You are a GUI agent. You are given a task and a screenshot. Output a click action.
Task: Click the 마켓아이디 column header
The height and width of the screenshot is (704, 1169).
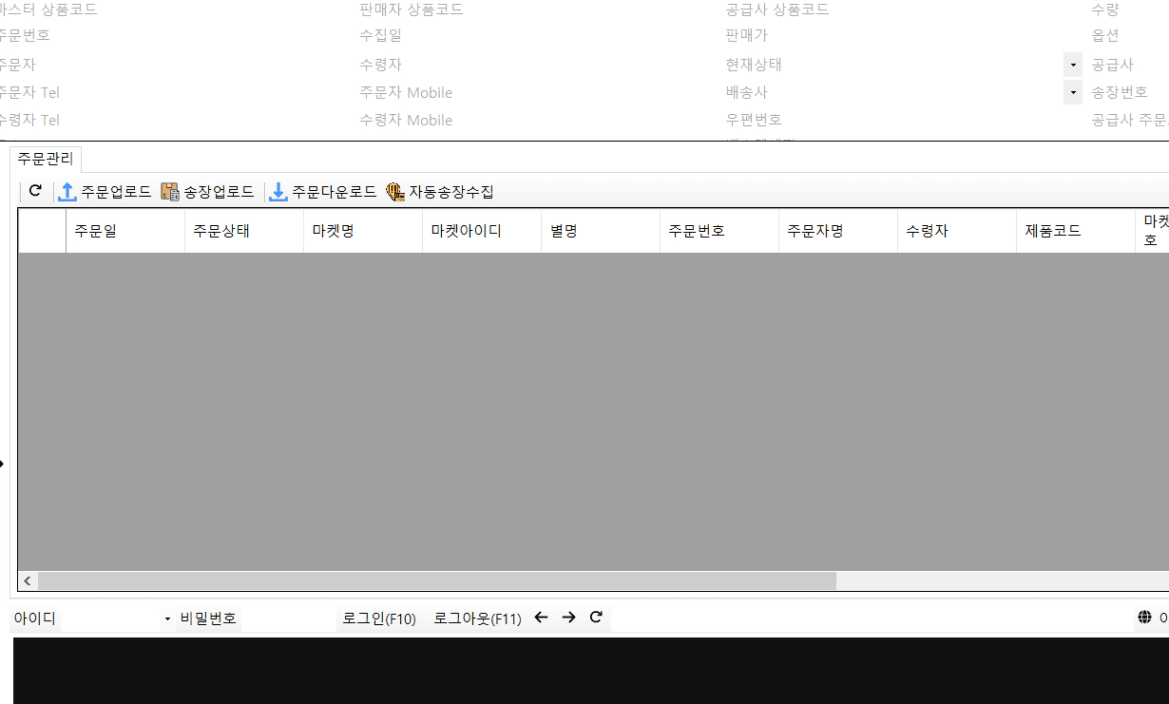tap(482, 231)
